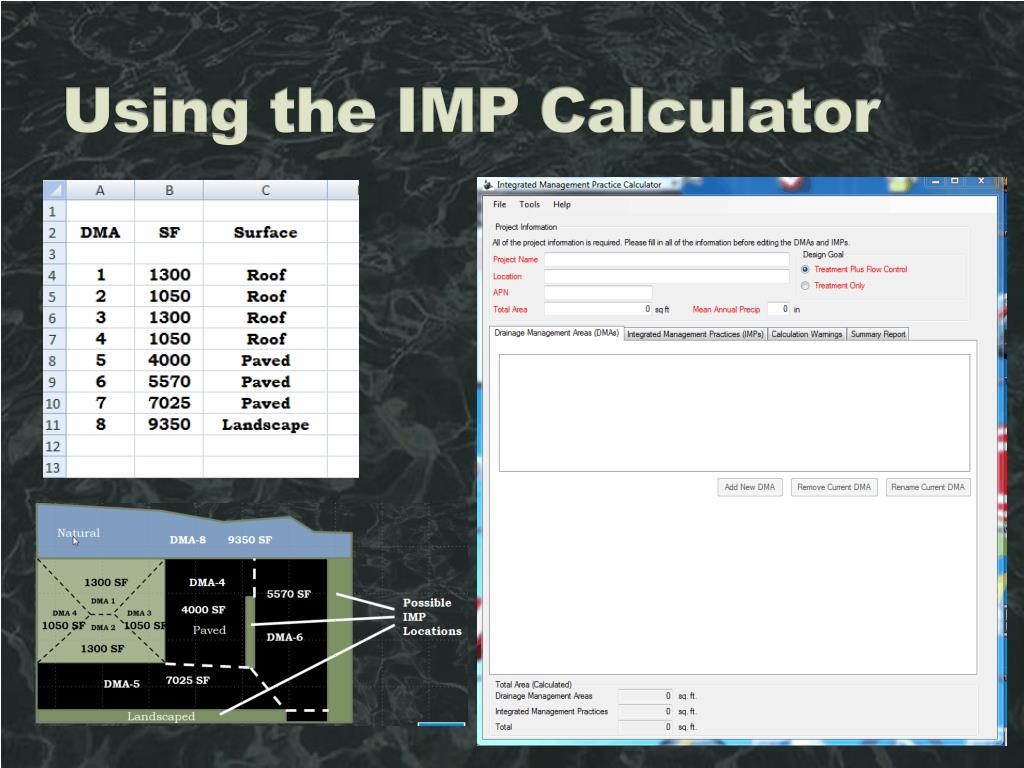
Task: Switch to Drainage Management Areas (DMAs) tab
Action: coord(556,333)
